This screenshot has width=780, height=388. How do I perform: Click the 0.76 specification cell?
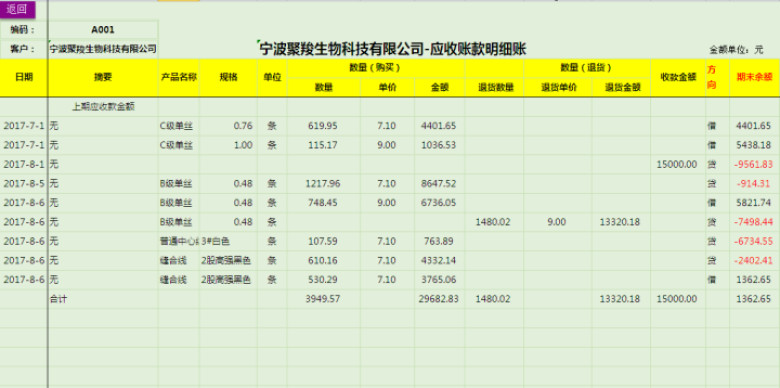pos(228,126)
